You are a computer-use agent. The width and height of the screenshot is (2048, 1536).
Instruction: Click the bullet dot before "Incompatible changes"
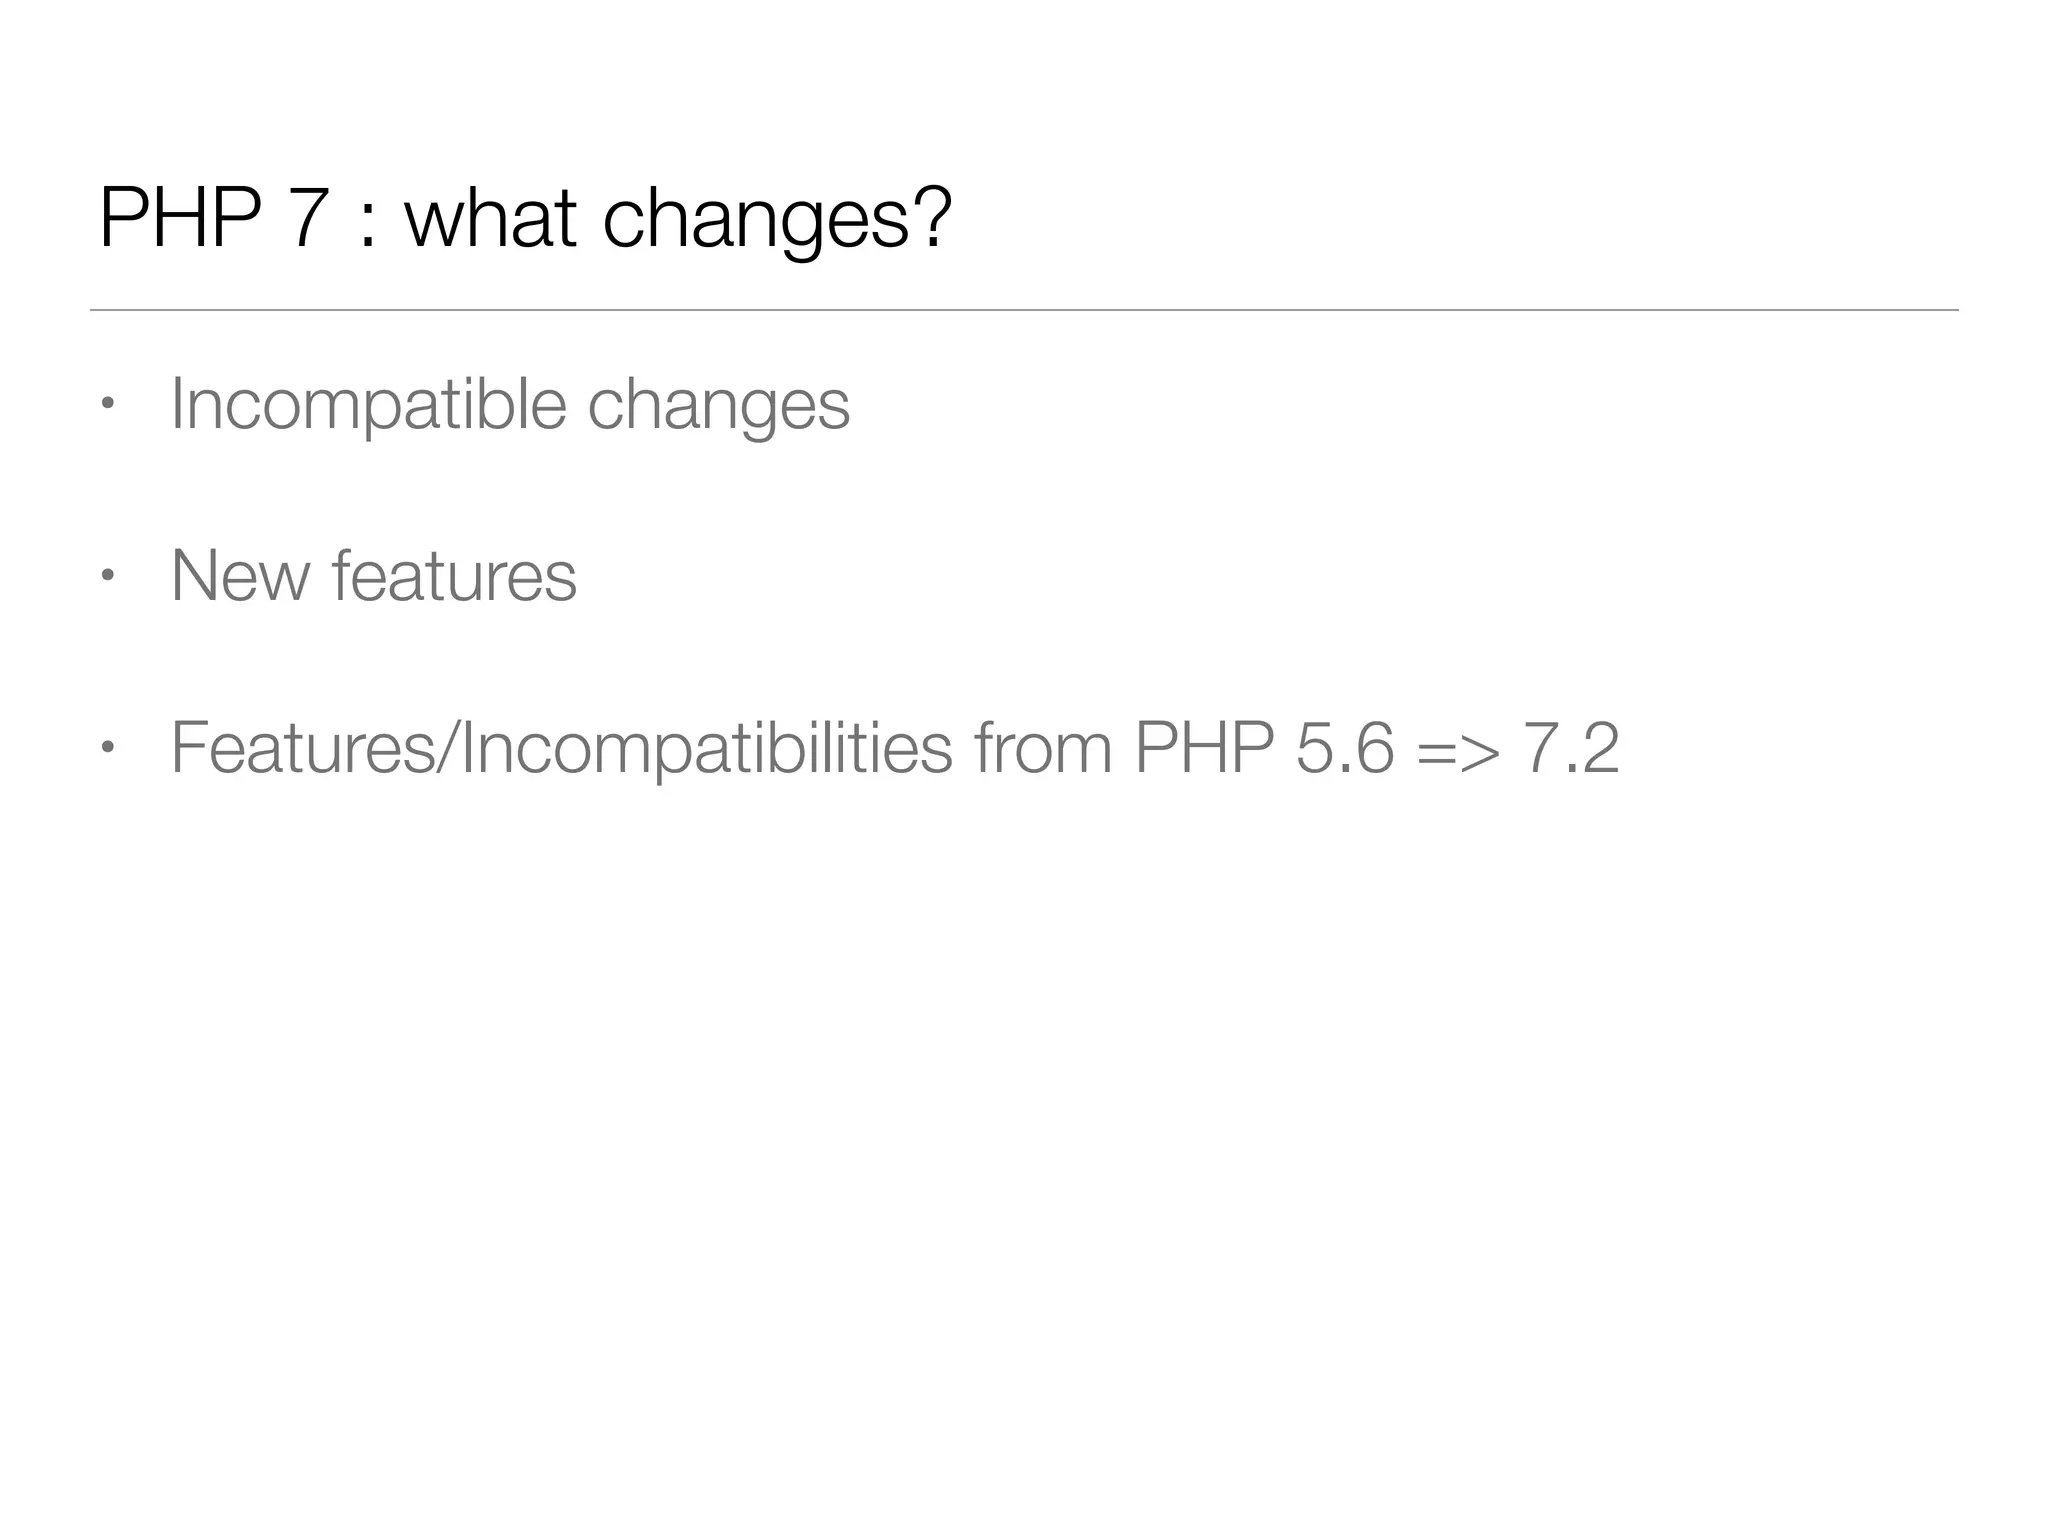[107, 405]
